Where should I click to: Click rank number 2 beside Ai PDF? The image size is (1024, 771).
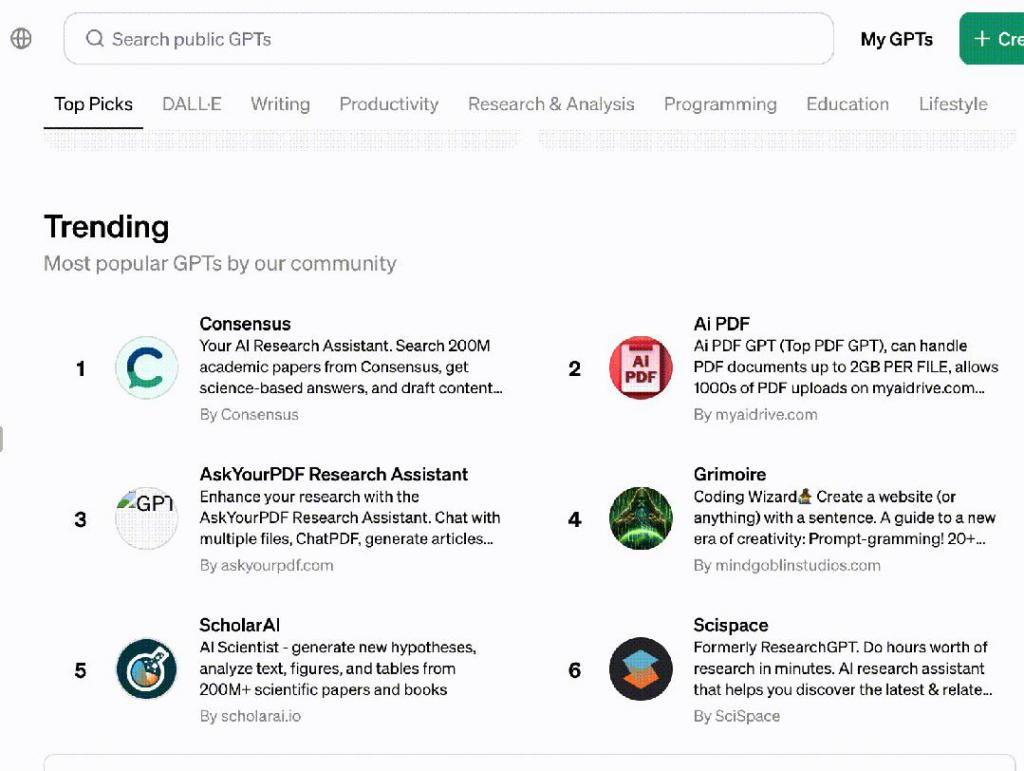tap(575, 369)
